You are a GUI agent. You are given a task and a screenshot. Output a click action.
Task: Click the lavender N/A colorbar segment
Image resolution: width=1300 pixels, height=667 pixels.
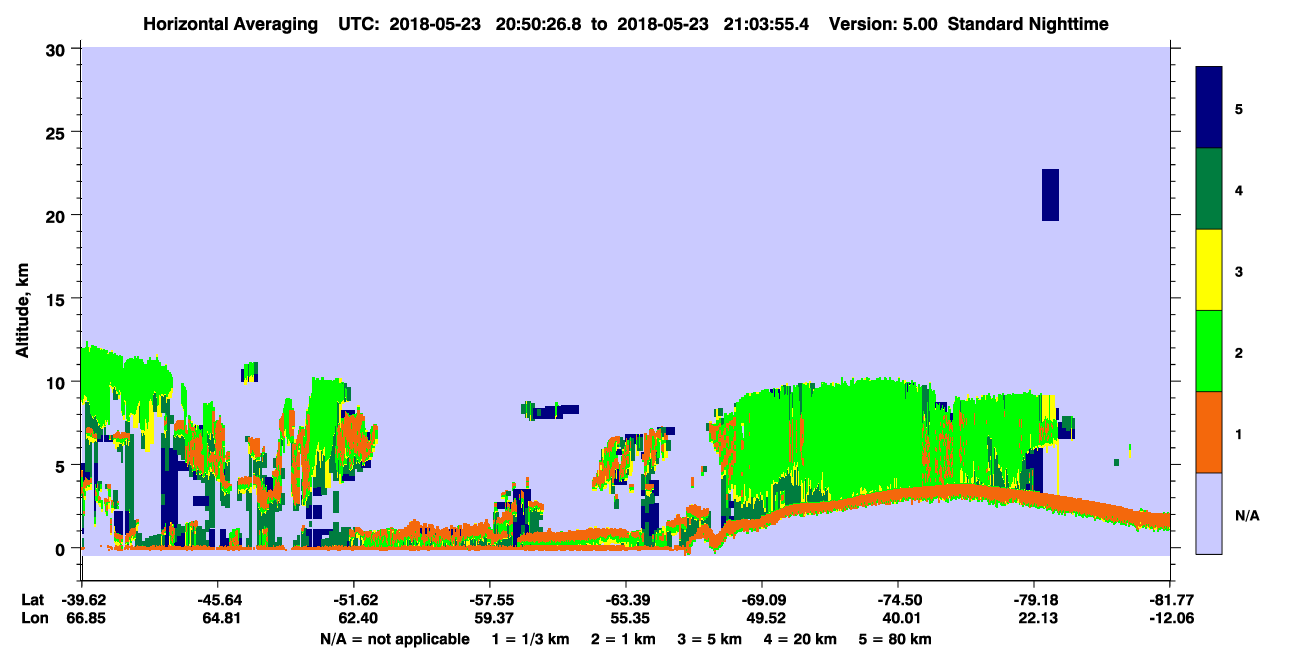(1209, 513)
